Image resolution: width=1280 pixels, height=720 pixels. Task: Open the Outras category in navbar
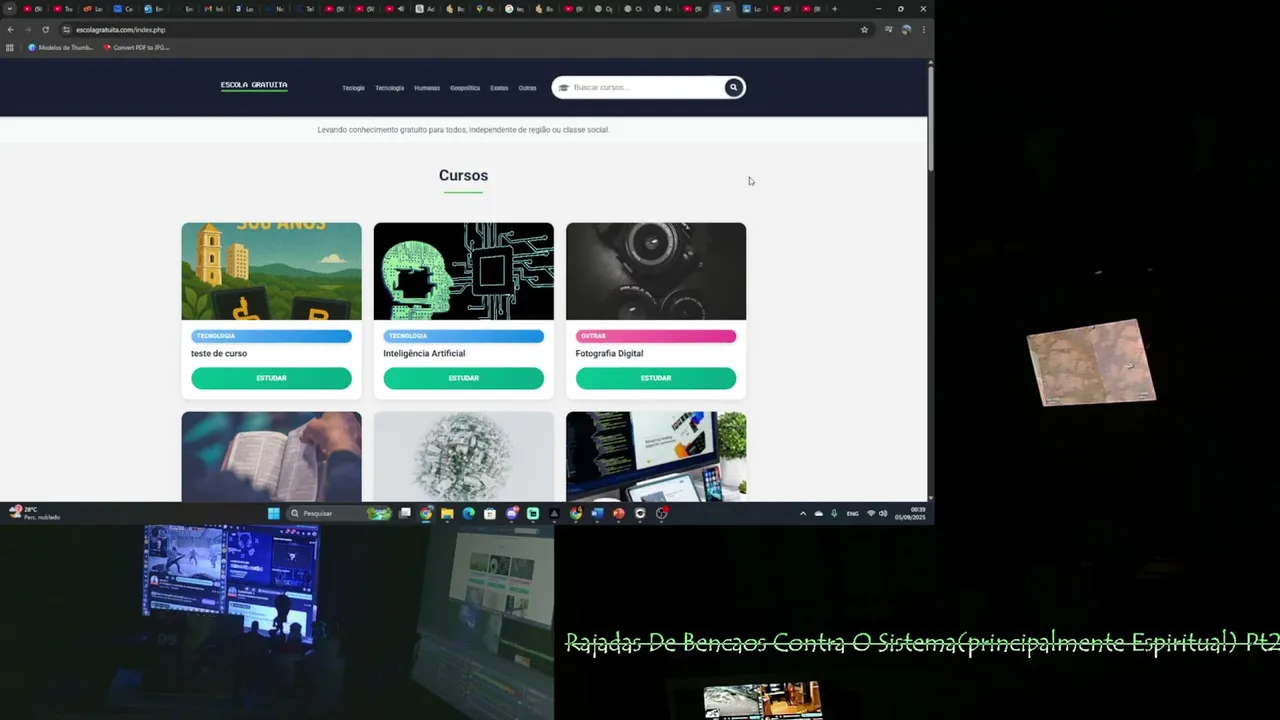(527, 88)
